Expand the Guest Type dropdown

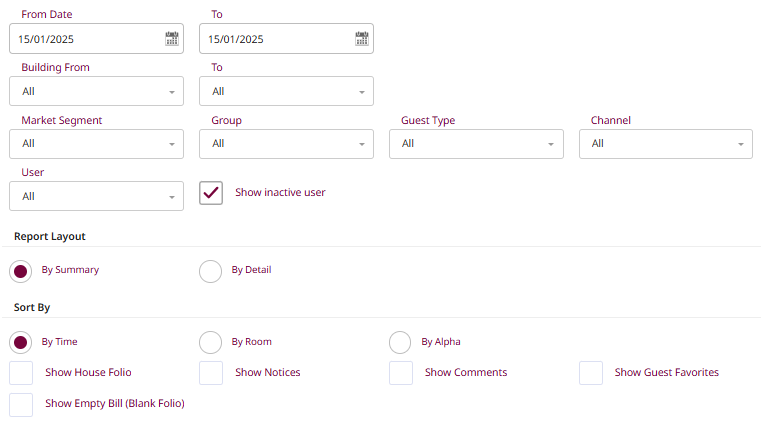coord(476,143)
